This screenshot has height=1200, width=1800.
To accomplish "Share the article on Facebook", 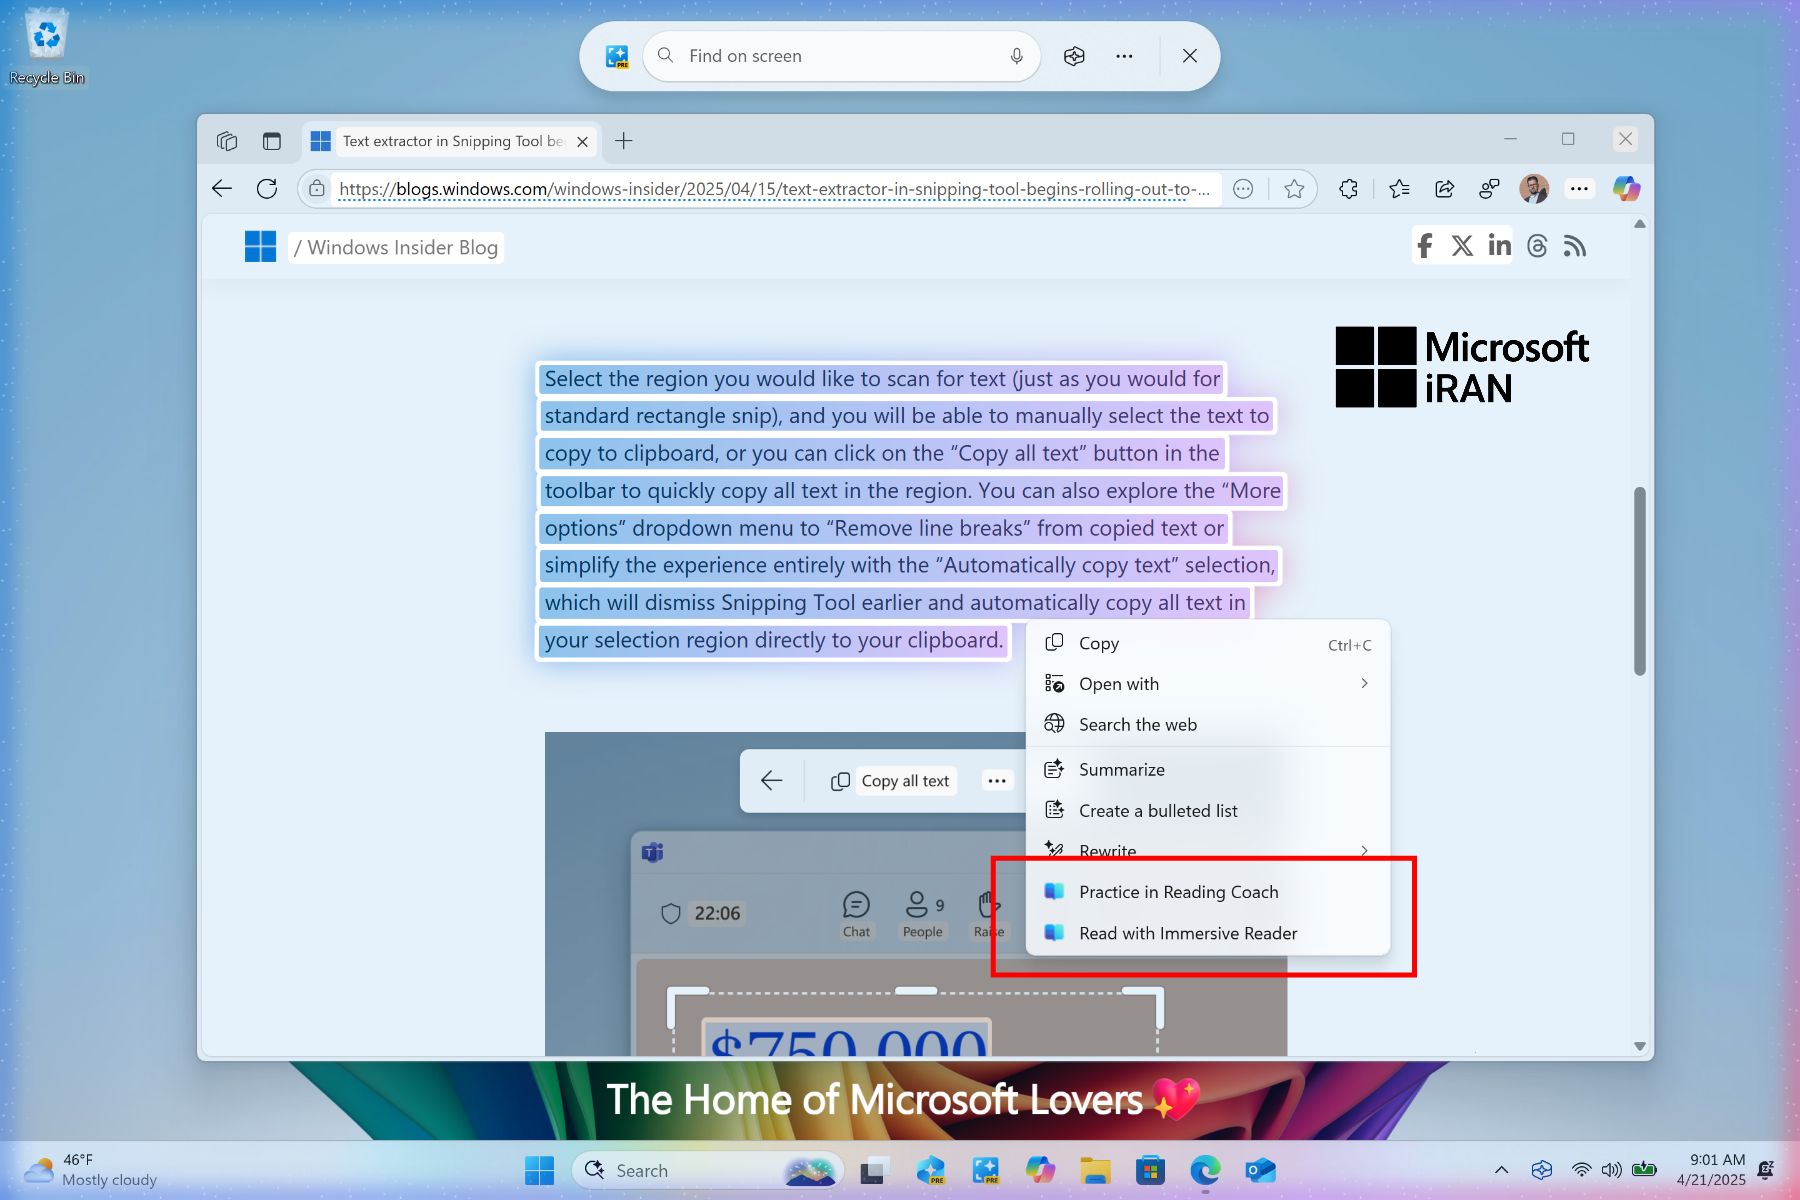I will 1425,246.
